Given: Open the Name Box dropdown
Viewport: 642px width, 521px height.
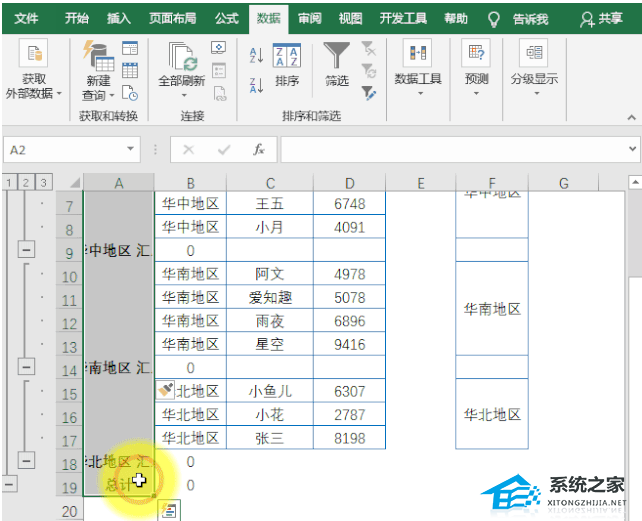Looking at the screenshot, I should coord(131,149).
